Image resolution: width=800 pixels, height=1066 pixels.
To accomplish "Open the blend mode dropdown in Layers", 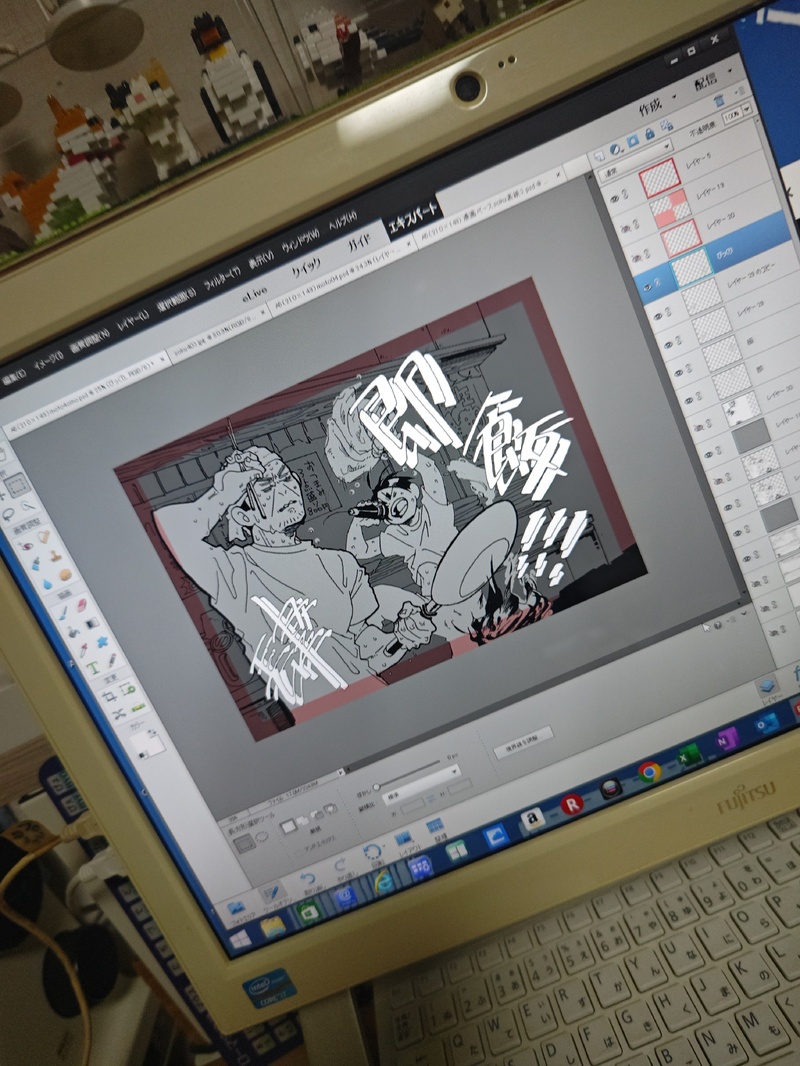I will (x=636, y=158).
